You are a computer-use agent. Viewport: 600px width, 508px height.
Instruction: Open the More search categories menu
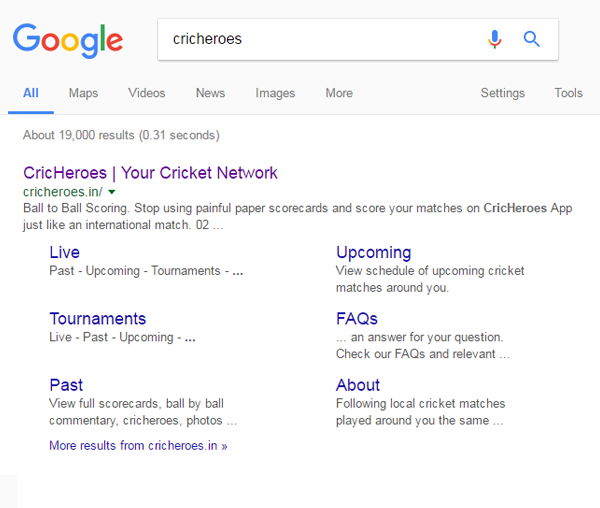(339, 93)
